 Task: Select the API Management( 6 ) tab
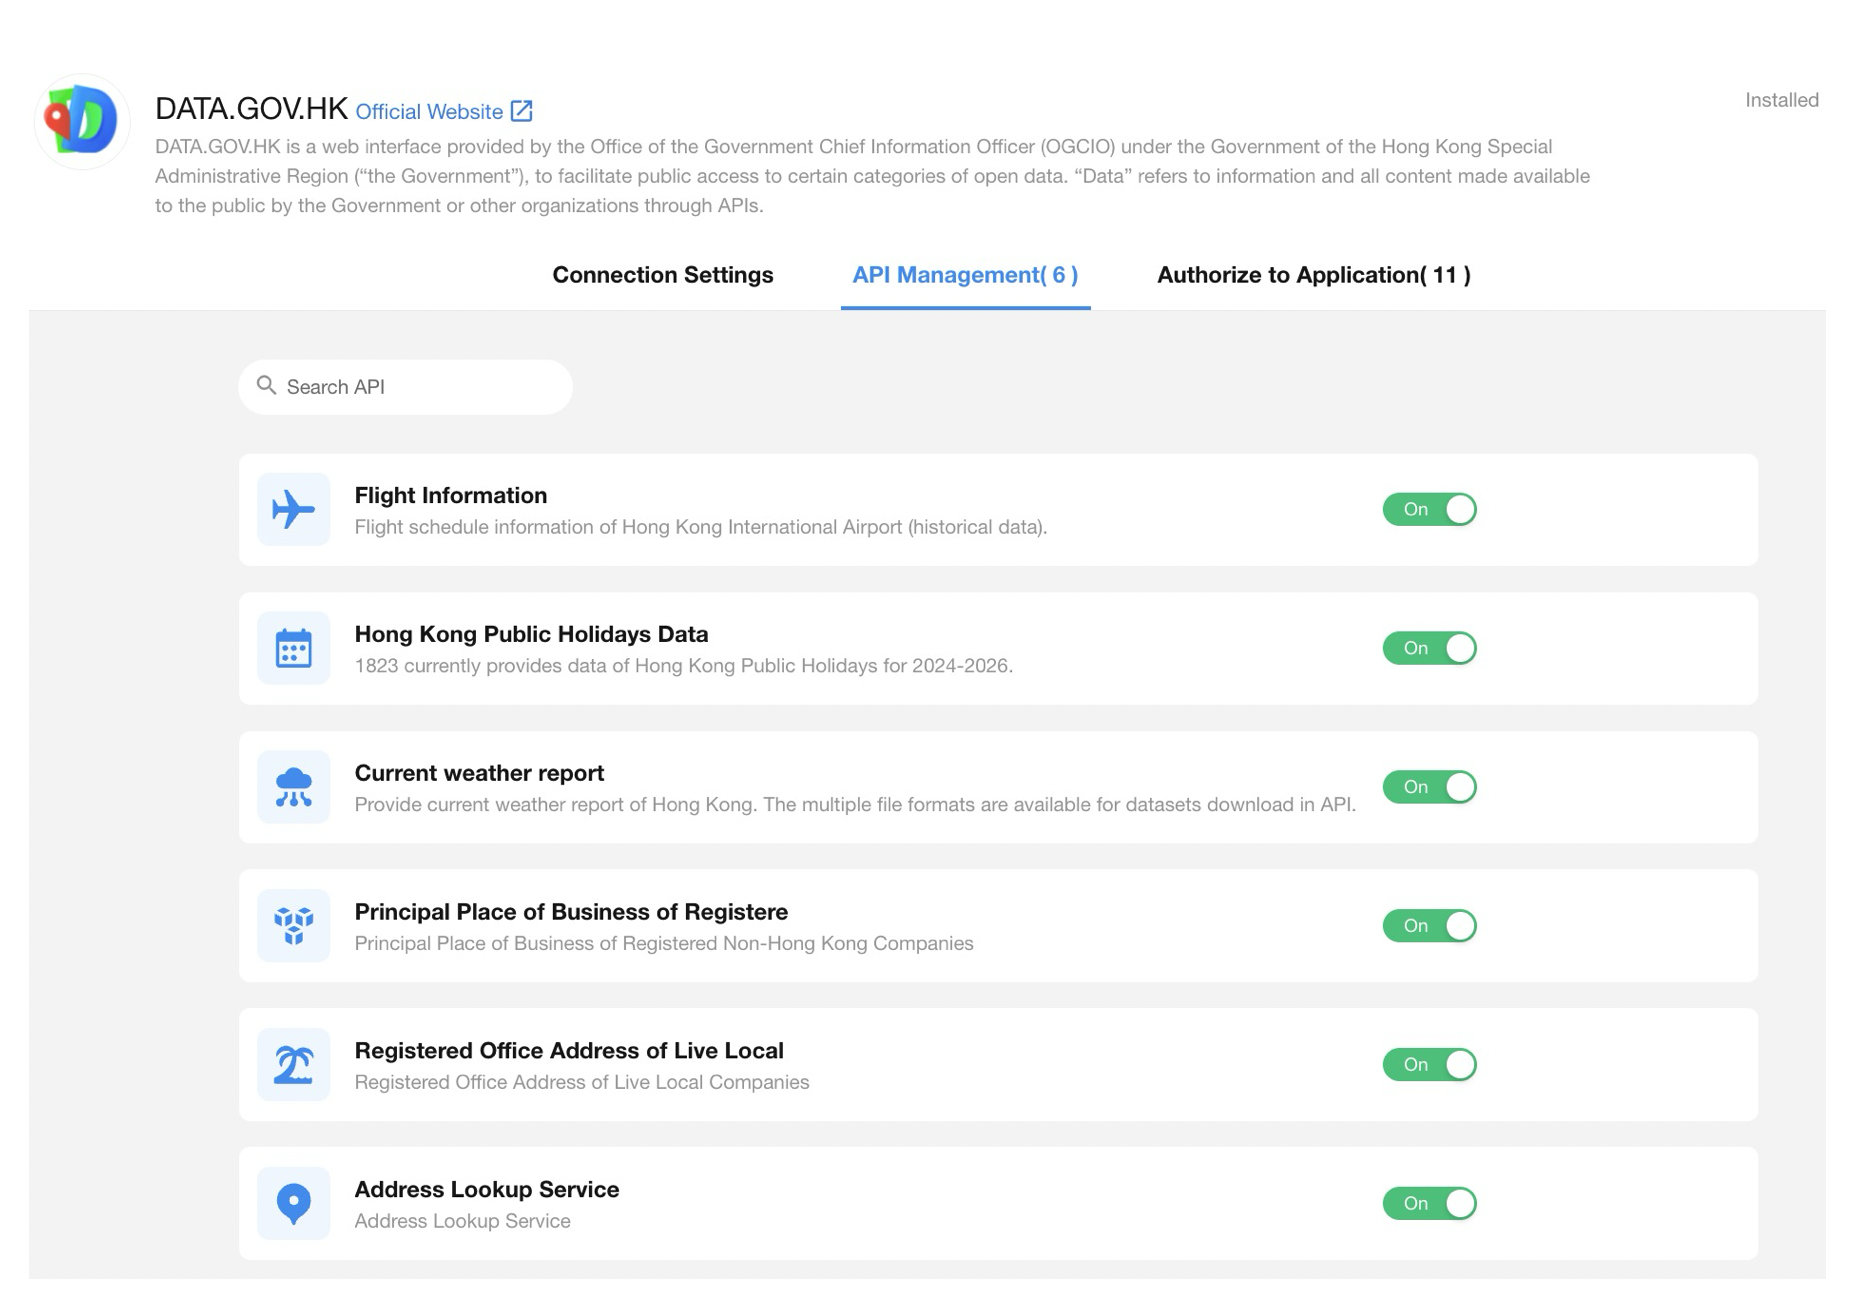(965, 275)
